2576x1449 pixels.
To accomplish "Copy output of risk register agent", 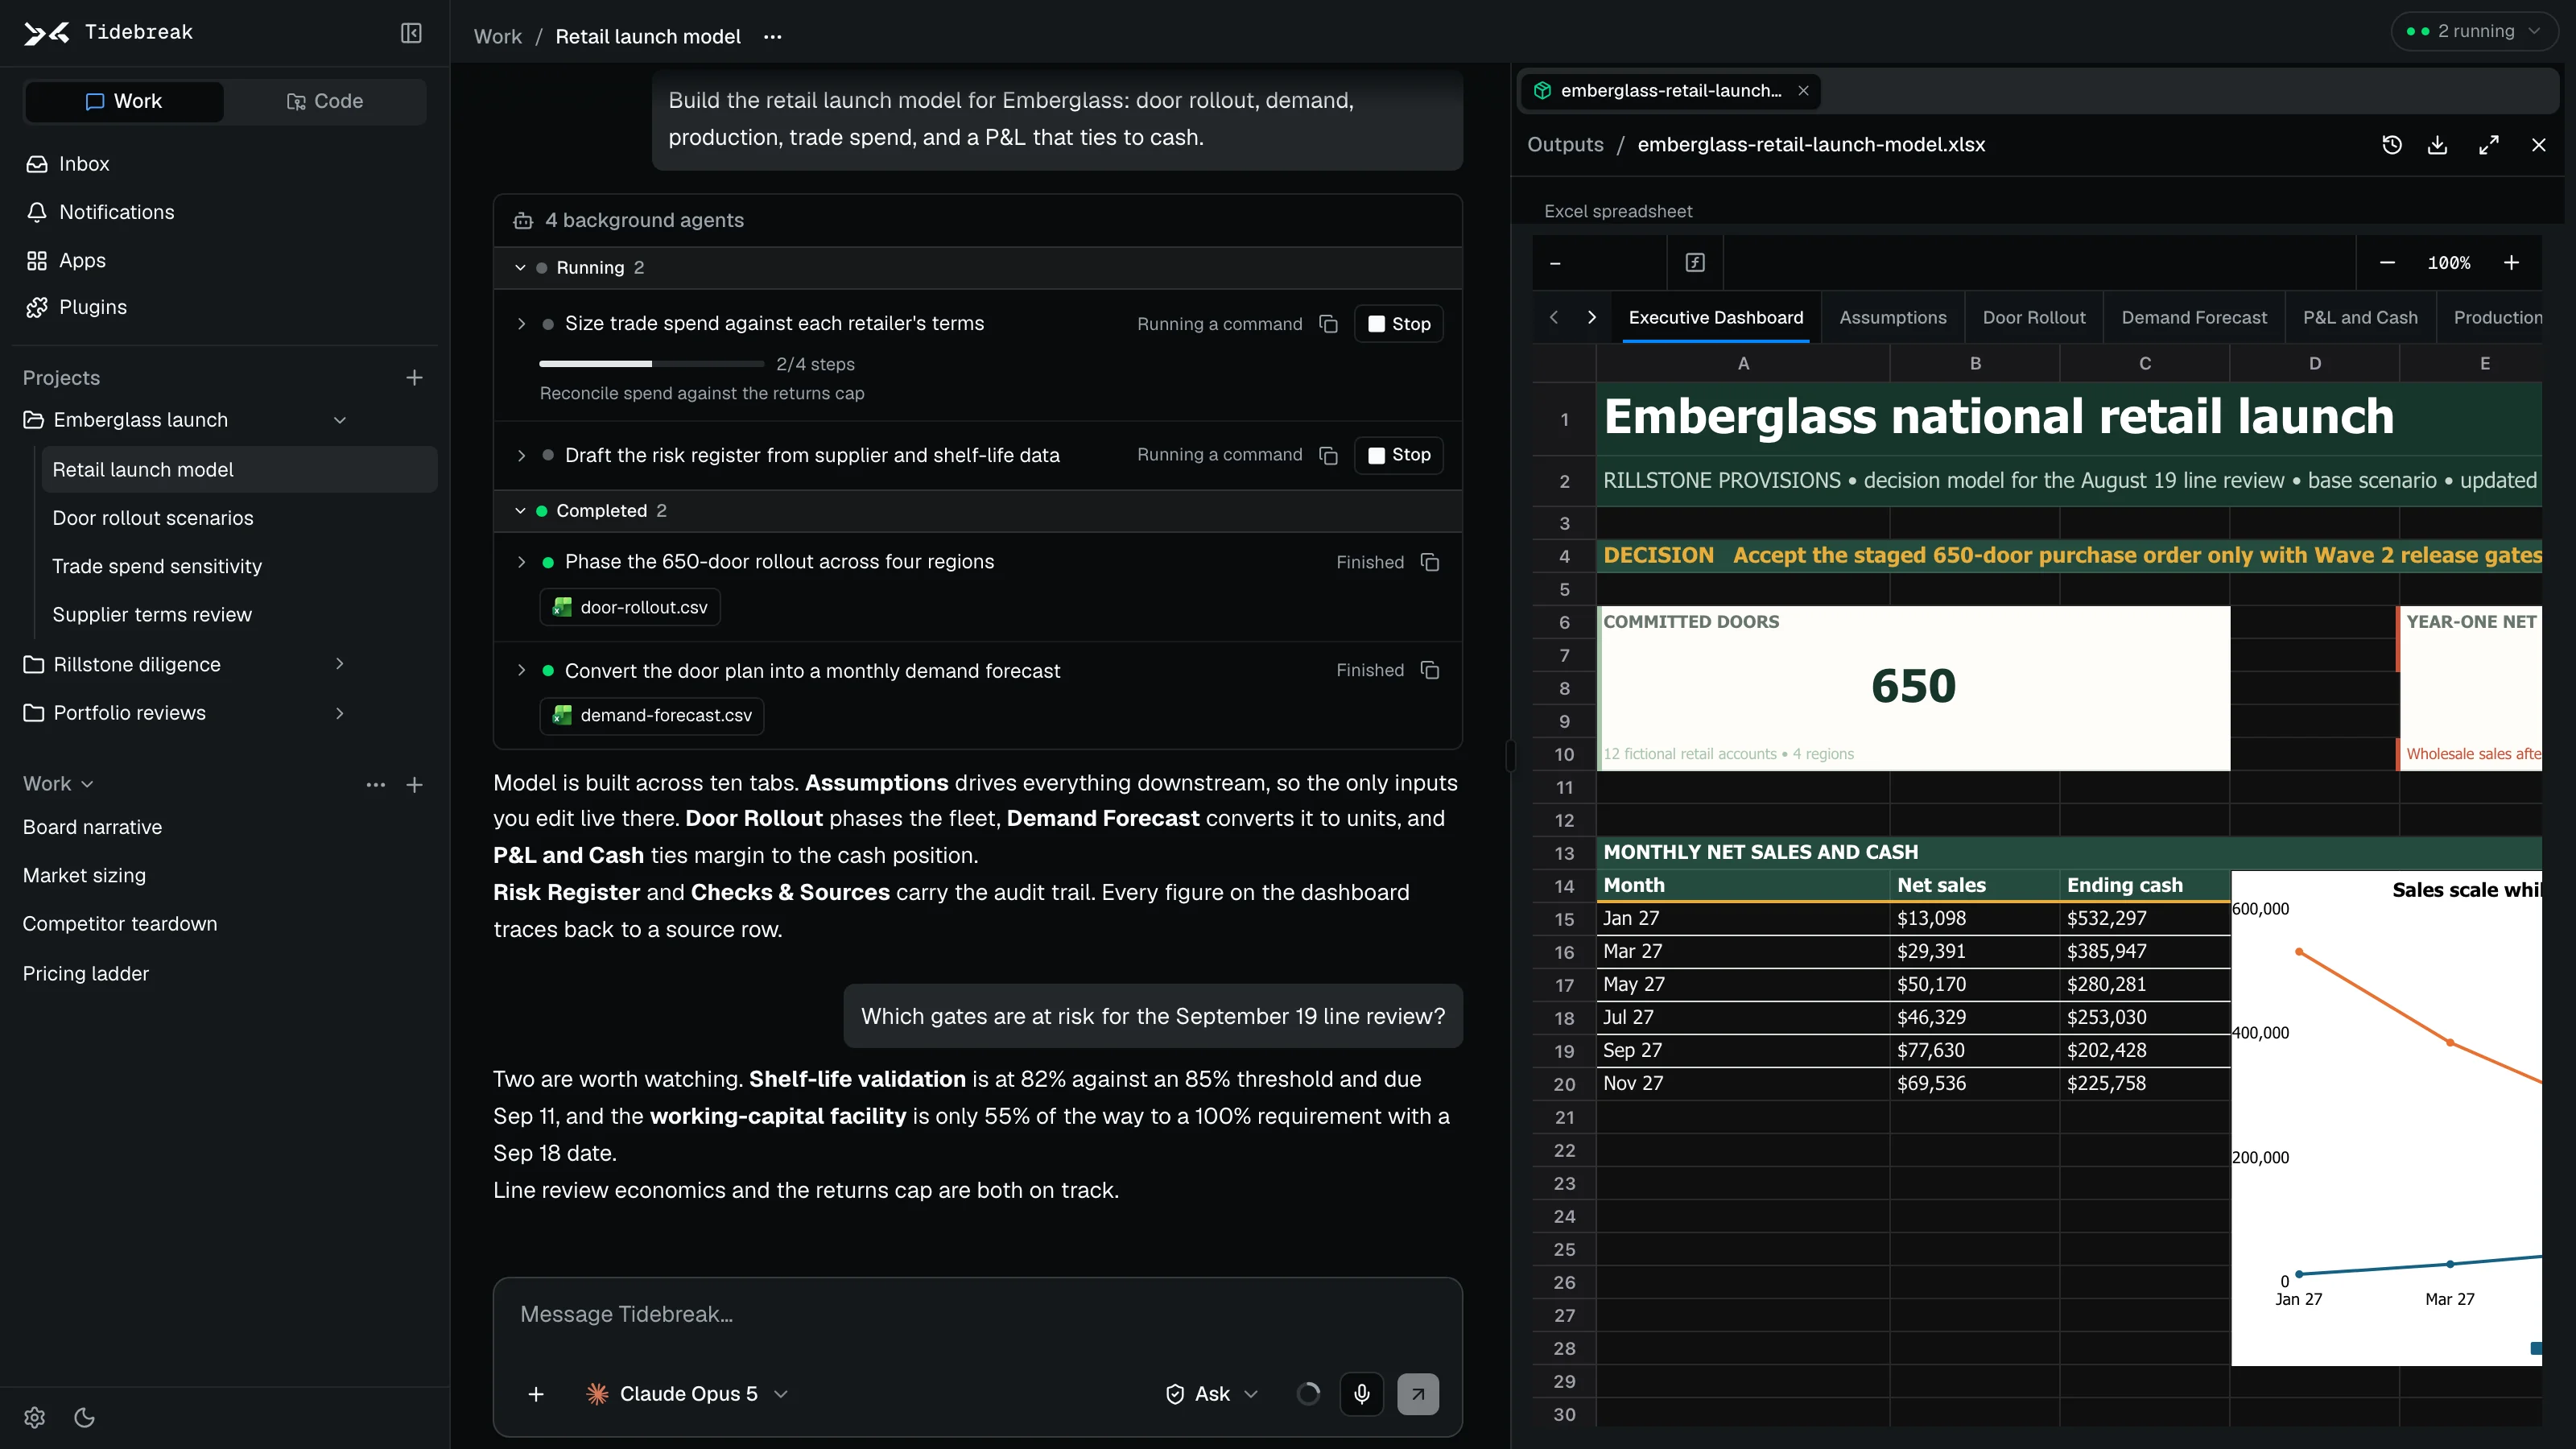I will click(1328, 455).
